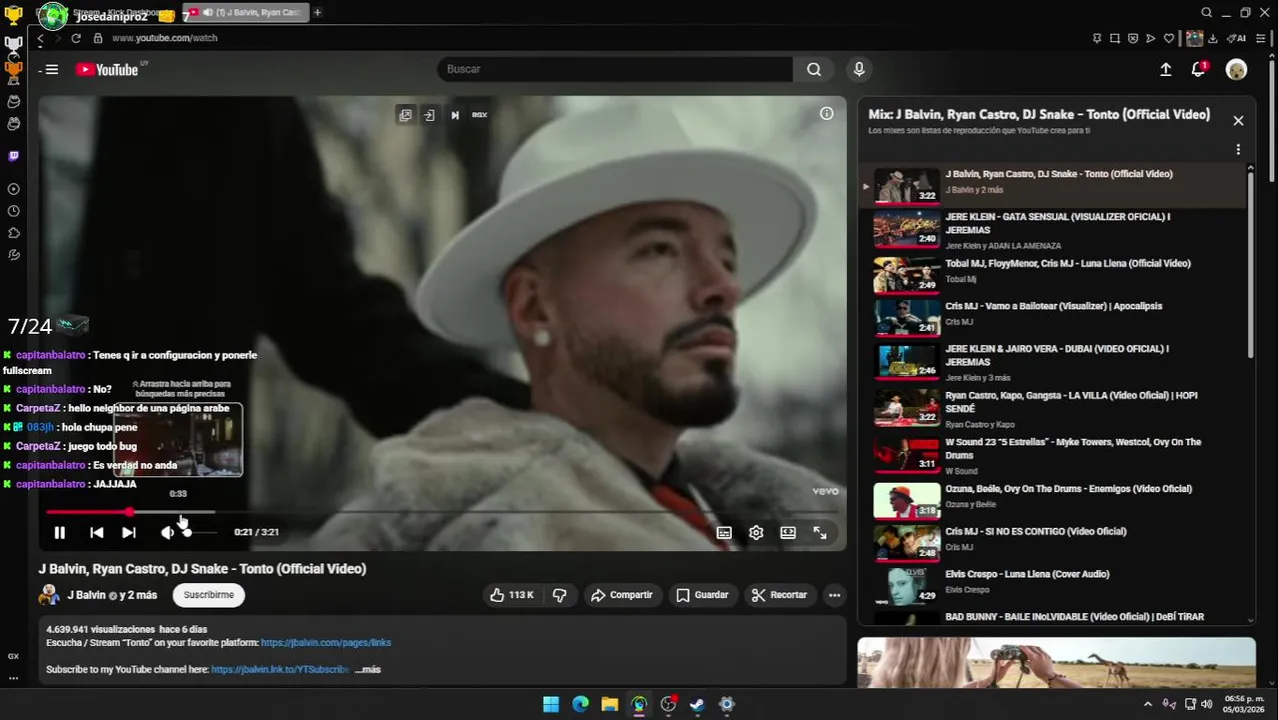Seek on the red video progress bar
Screen dimensions: 1278x720
click(x=442, y=512)
